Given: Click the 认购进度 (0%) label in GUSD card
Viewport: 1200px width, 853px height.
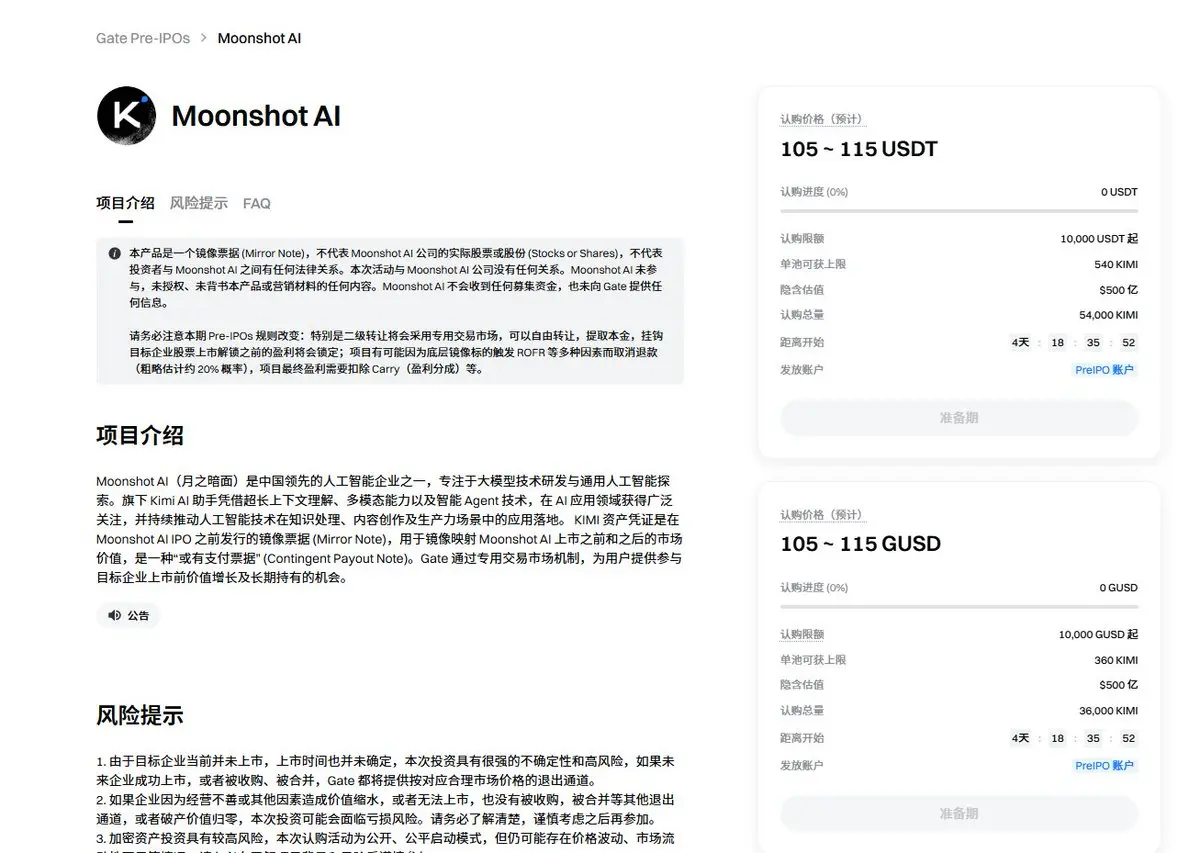Looking at the screenshot, I should point(814,588).
